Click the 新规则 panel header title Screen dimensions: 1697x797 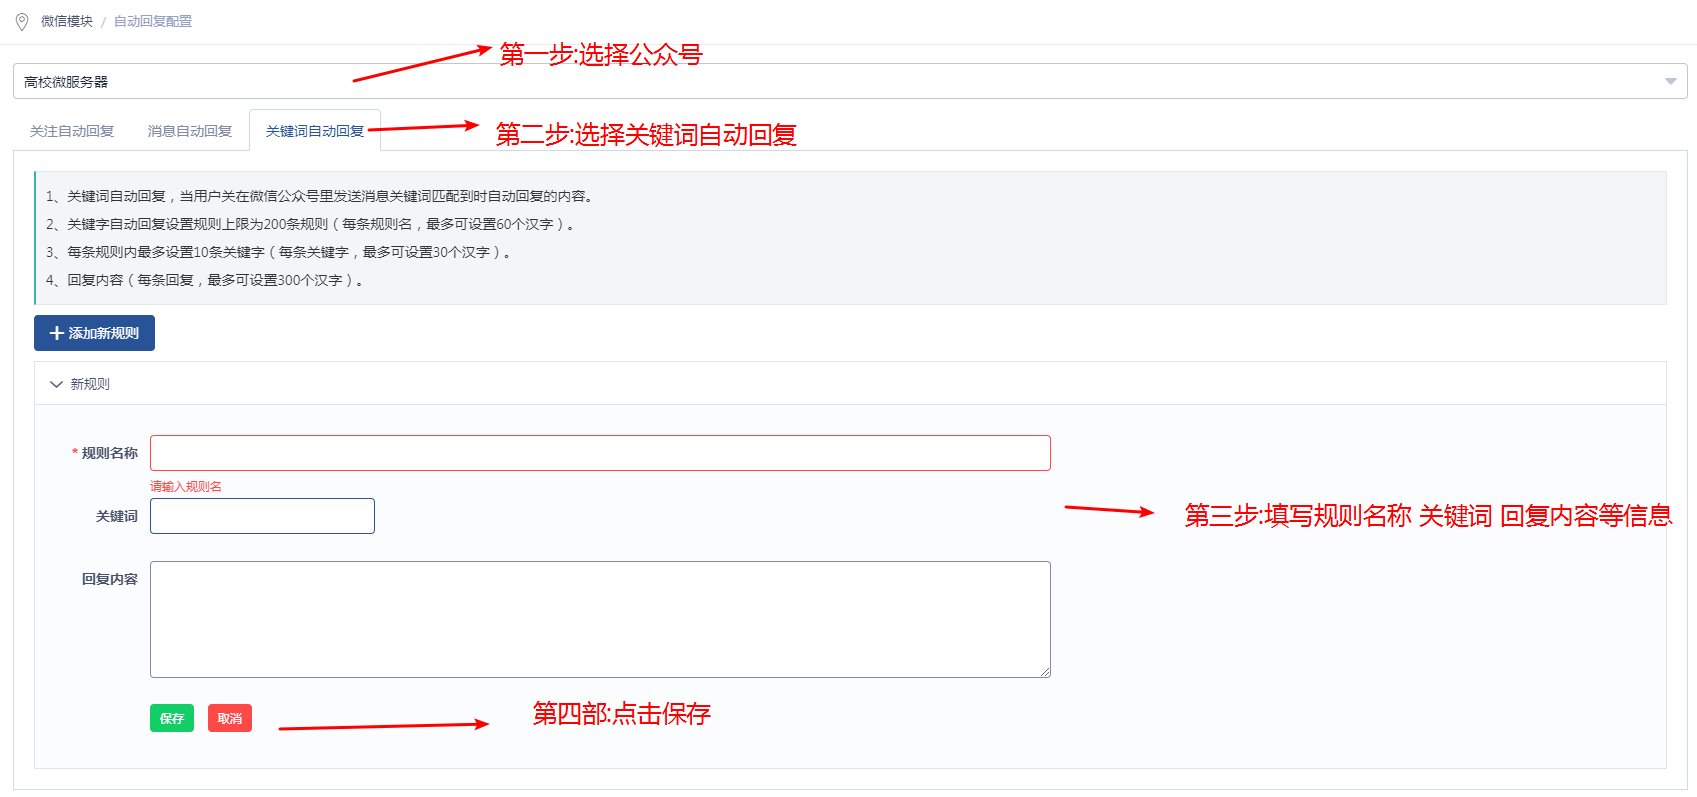click(x=90, y=384)
